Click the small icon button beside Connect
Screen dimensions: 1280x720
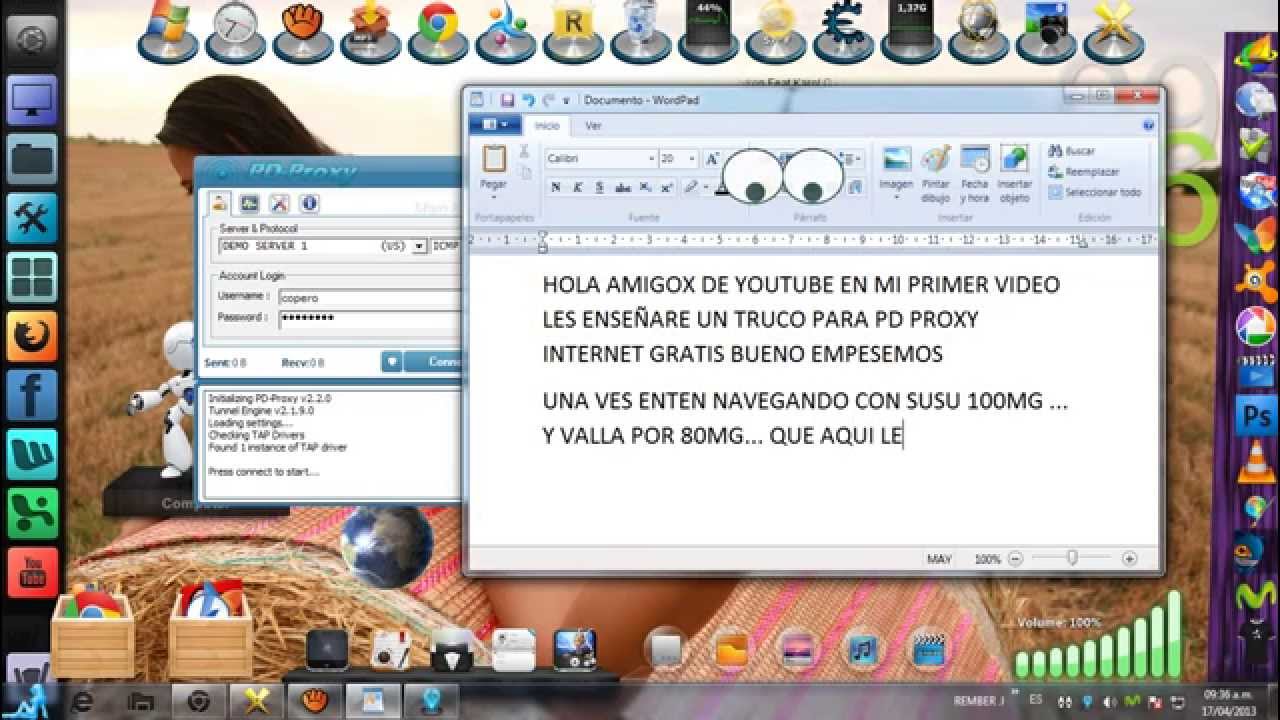392,362
